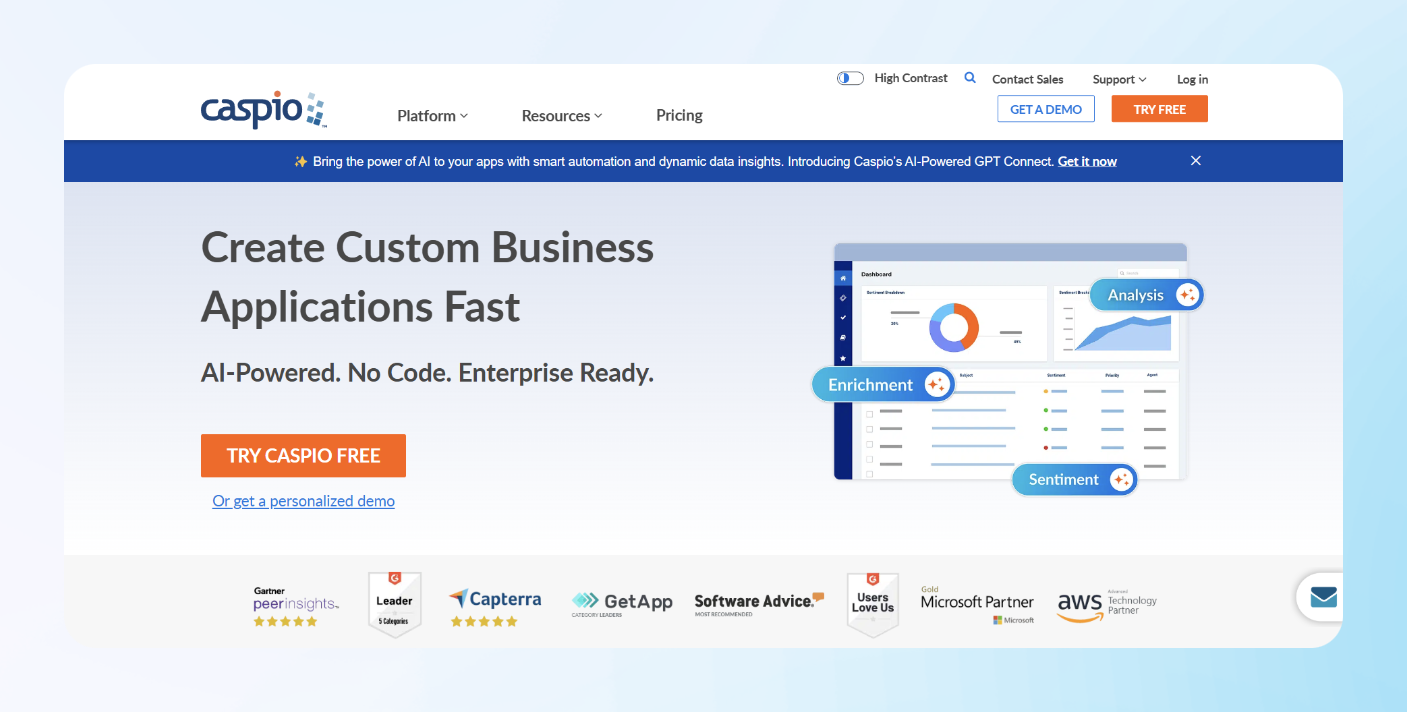Toggle the High Contrast switch

click(x=850, y=78)
